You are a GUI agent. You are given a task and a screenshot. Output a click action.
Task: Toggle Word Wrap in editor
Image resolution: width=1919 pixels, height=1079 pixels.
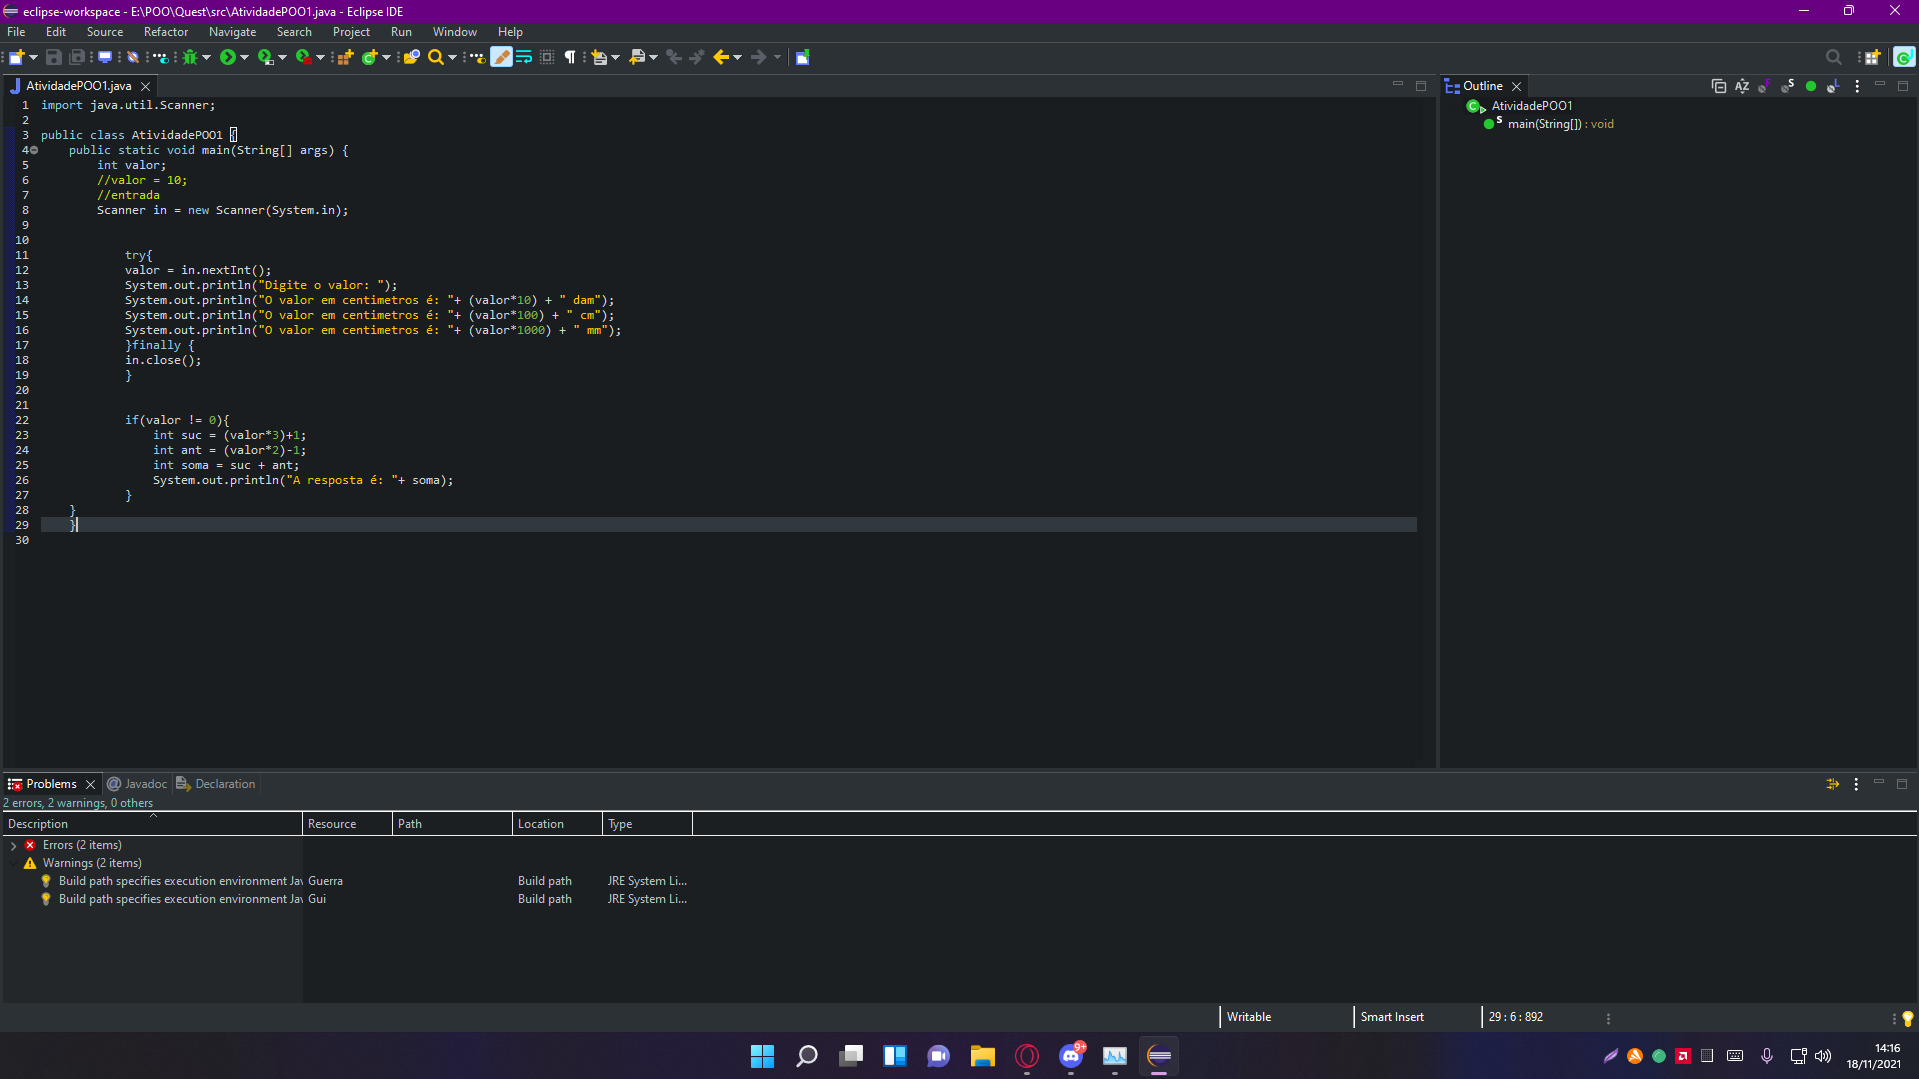[524, 57]
